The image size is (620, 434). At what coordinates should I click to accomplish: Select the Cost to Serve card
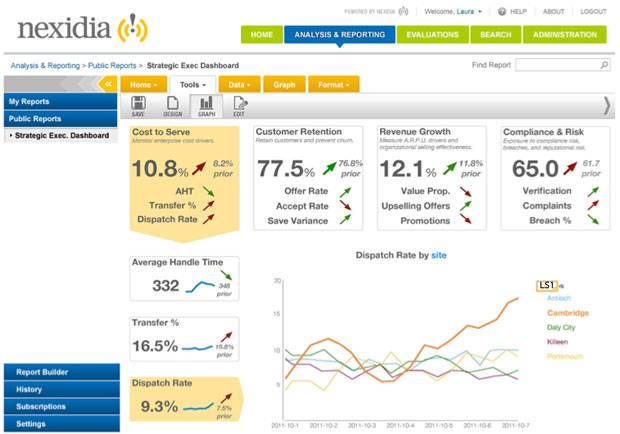[184, 183]
